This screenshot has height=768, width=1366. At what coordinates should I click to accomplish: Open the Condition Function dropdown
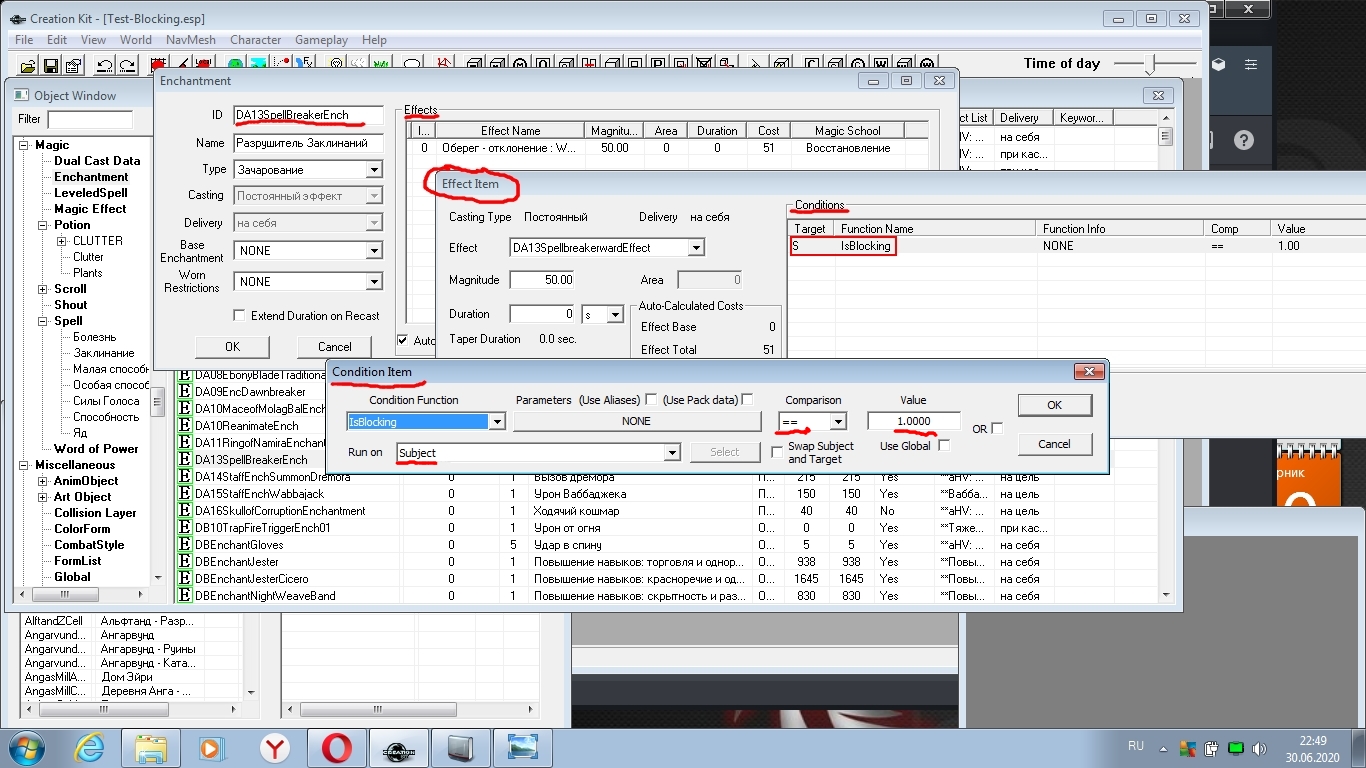[497, 422]
